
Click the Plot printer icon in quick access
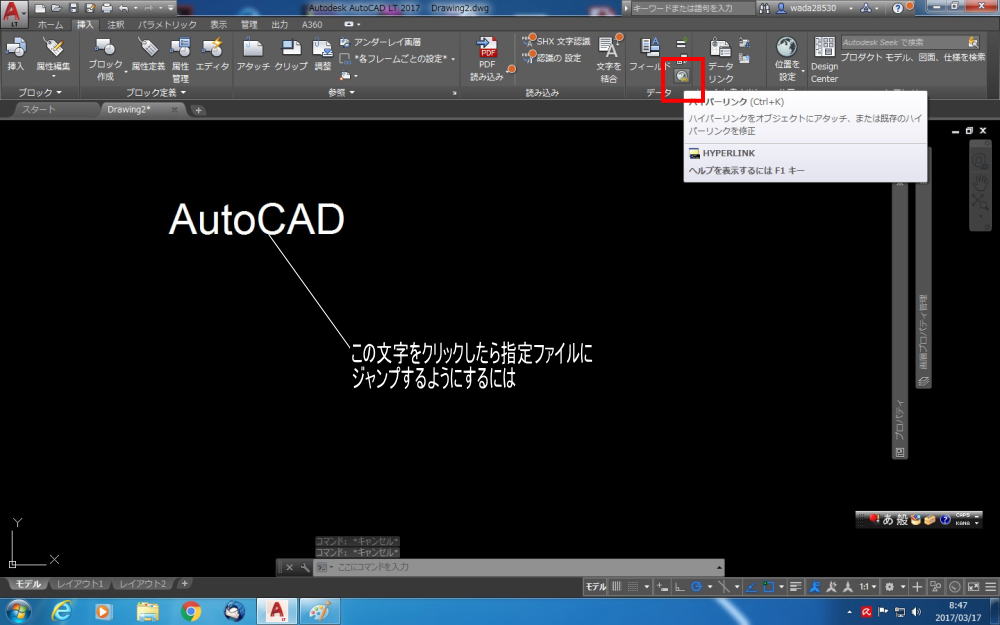click(107, 8)
